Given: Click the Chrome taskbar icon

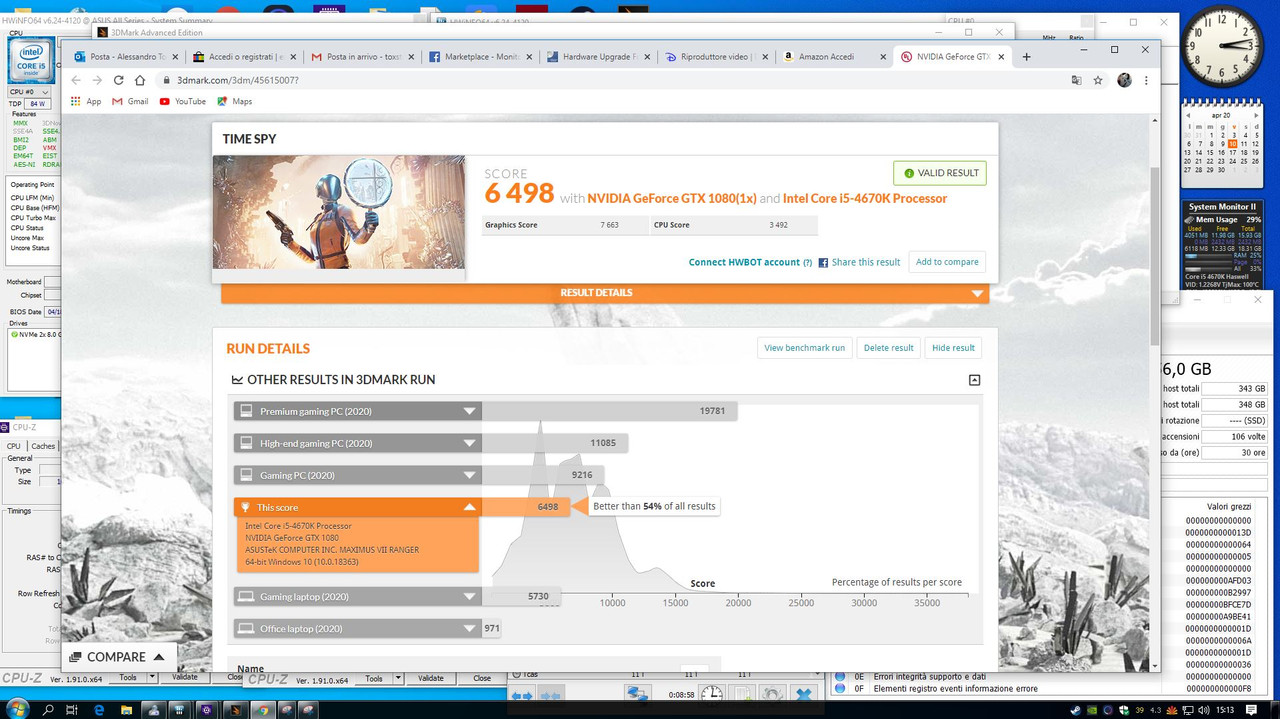Looking at the screenshot, I should coord(262,709).
